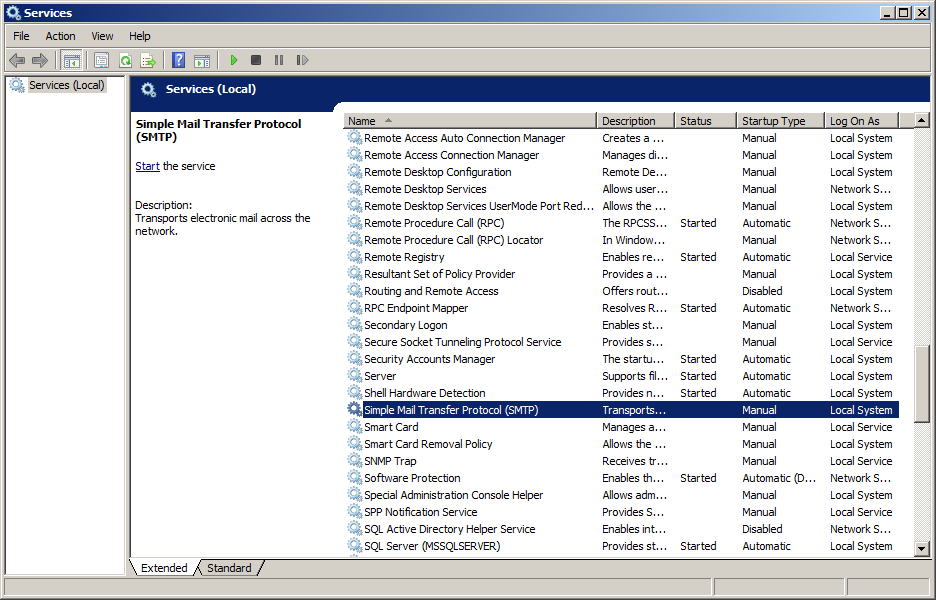
Task: Open Help with the blue question mark icon
Action: [x=178, y=61]
